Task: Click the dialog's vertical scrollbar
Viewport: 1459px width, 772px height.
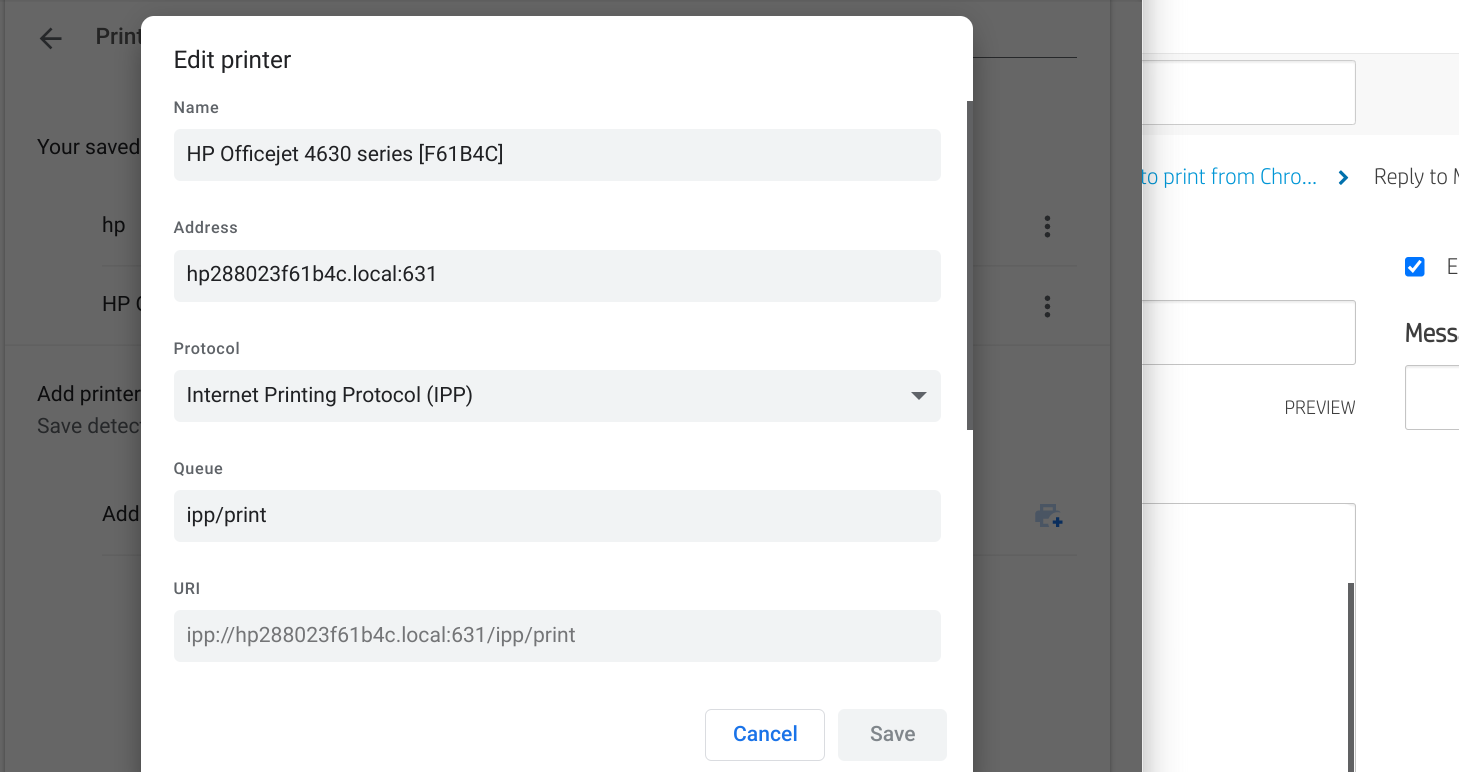Action: (969, 265)
